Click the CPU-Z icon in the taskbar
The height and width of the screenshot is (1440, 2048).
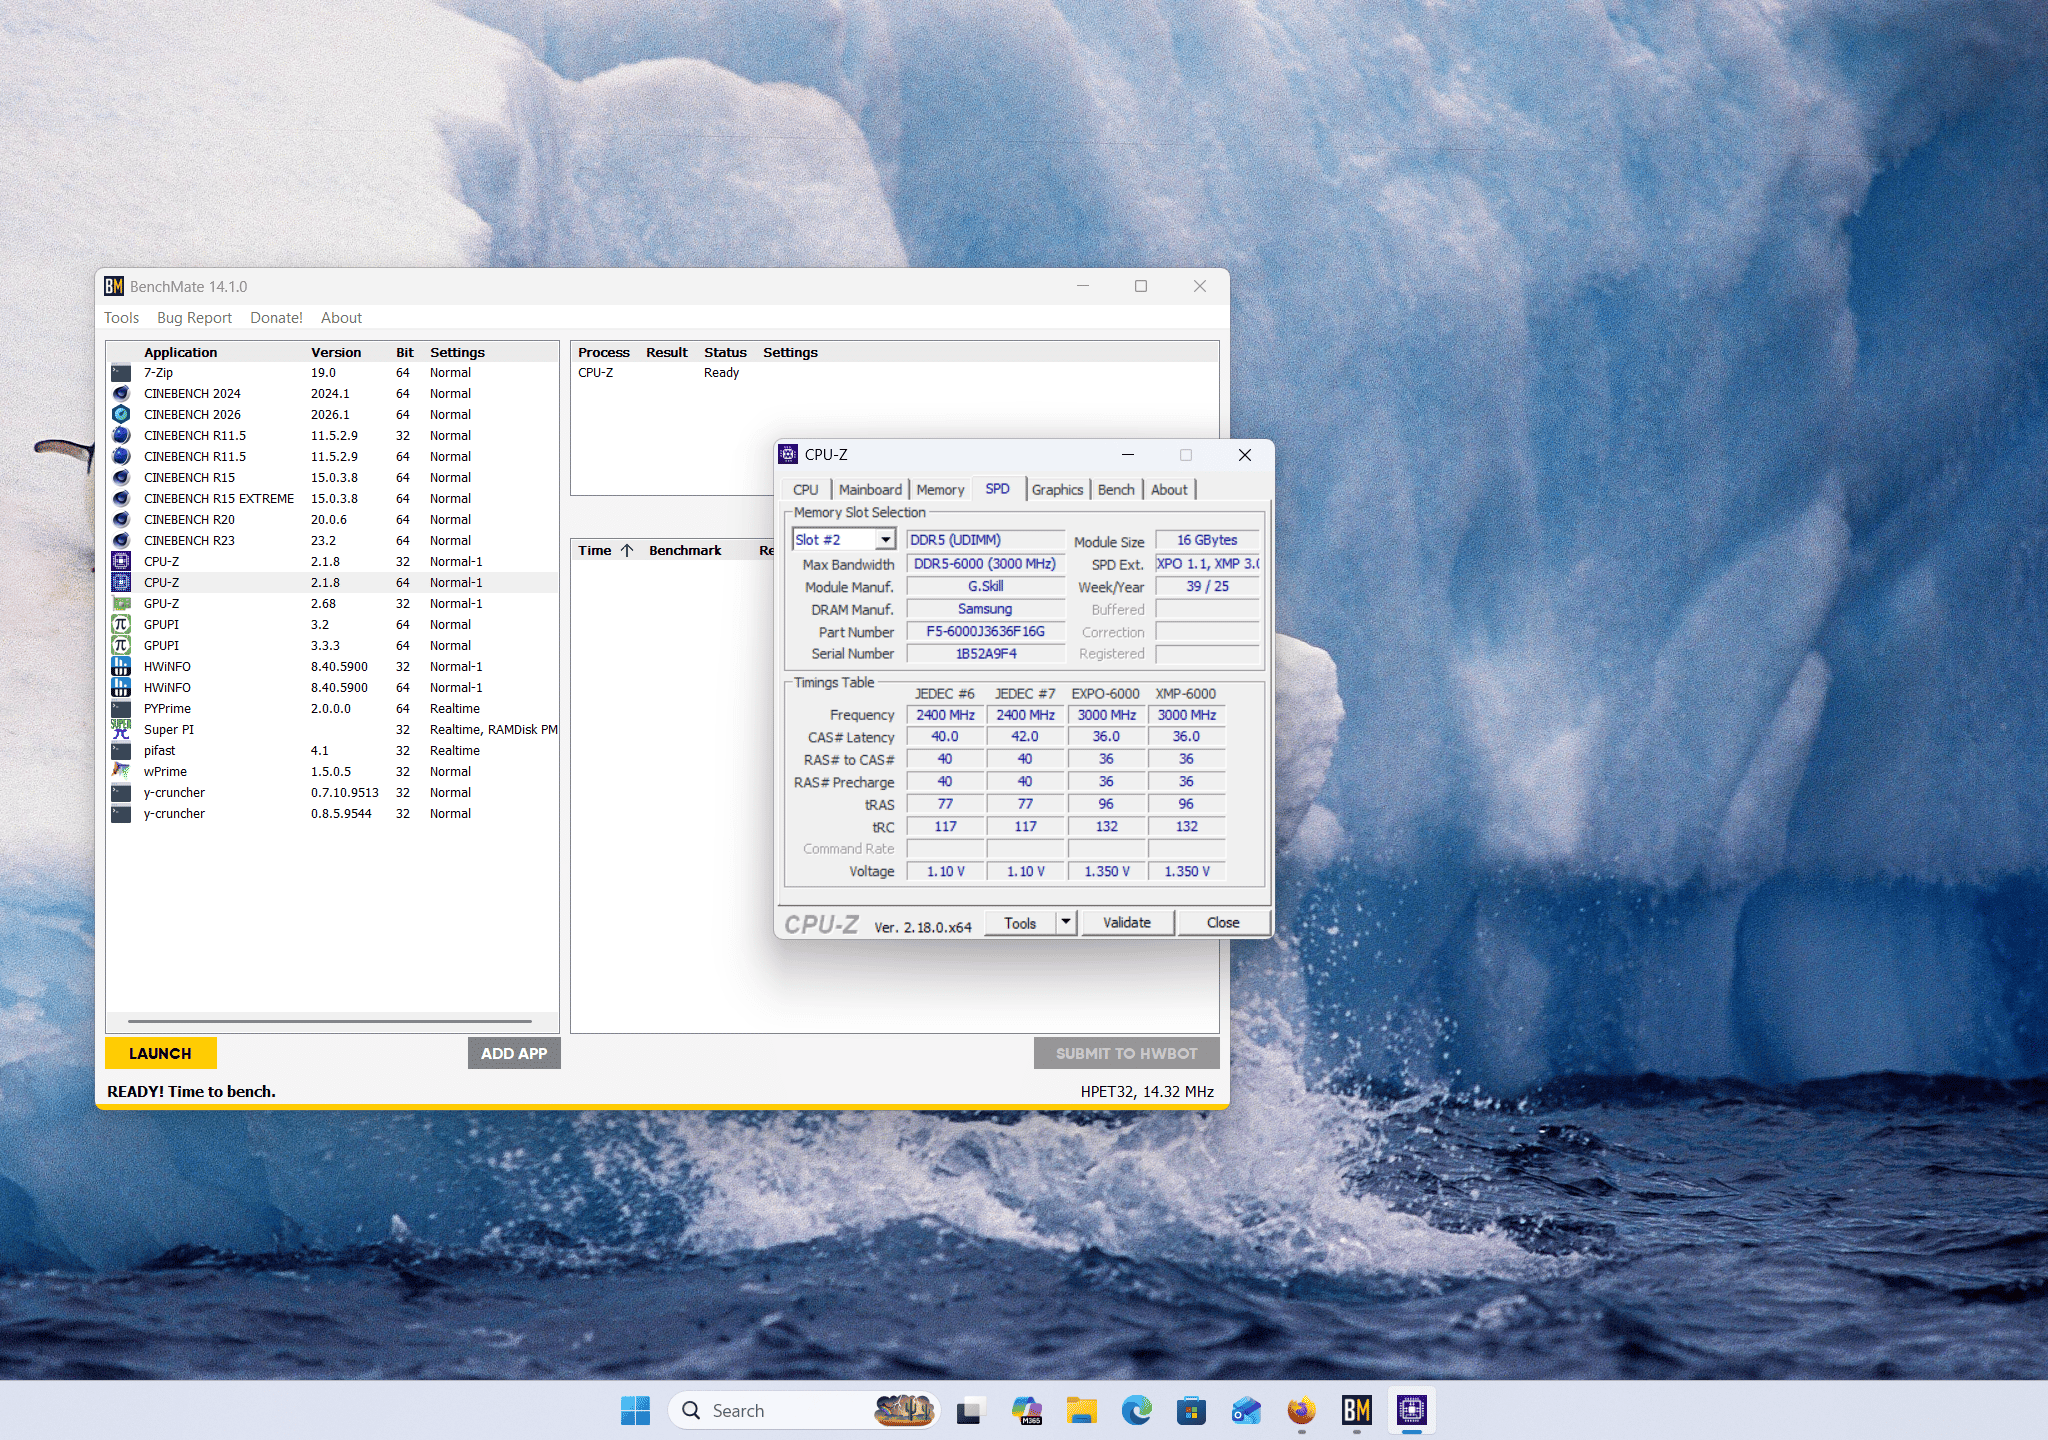click(x=1411, y=1410)
